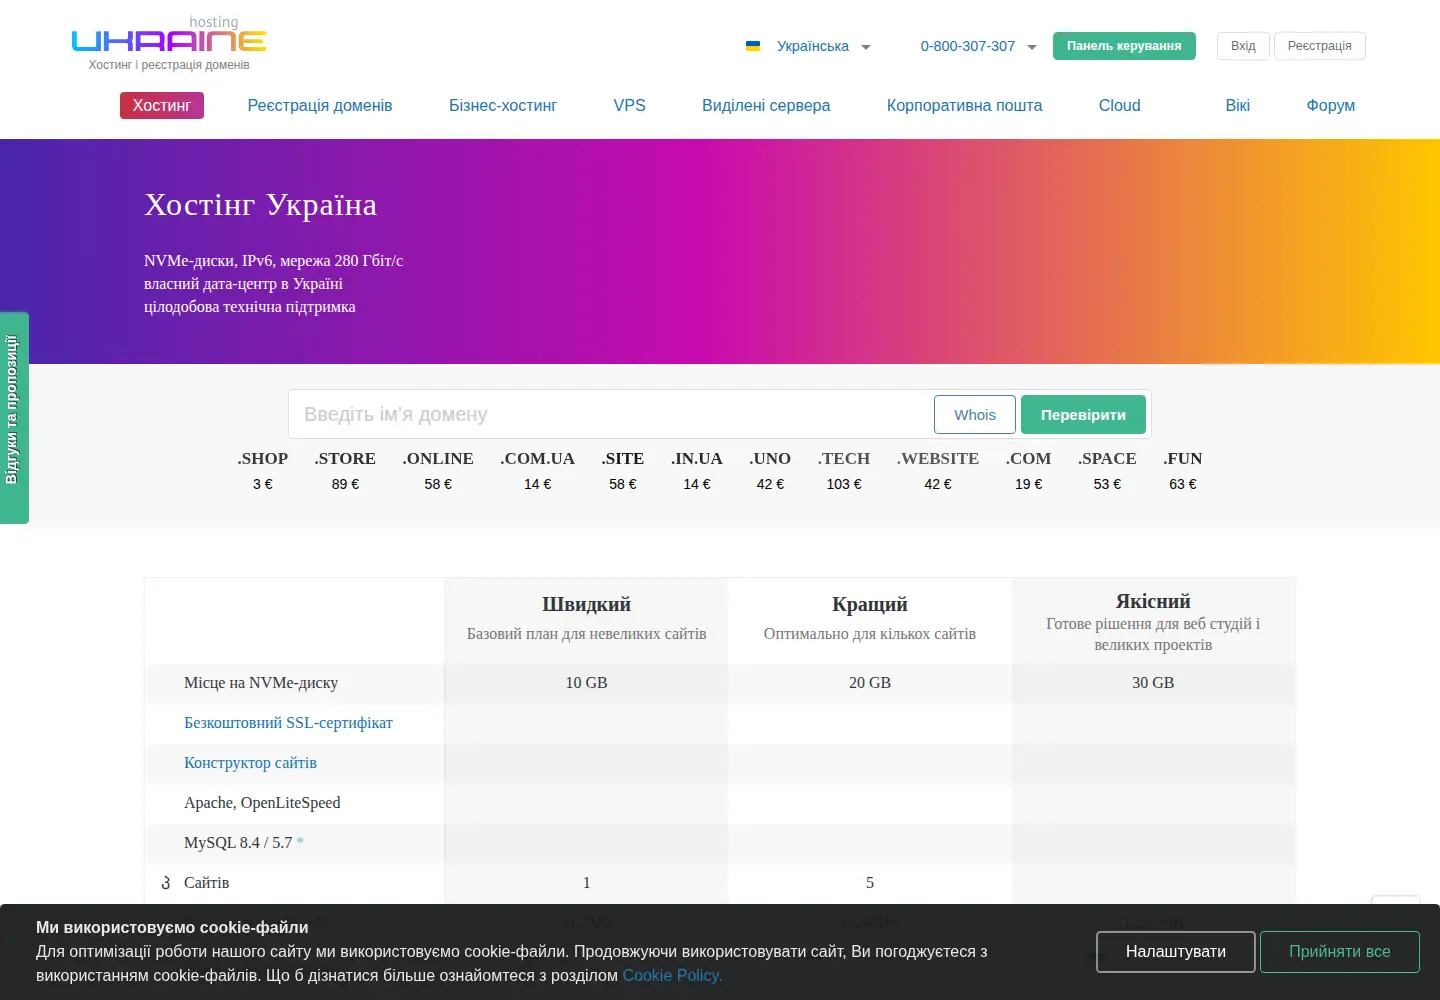Click the 10 GB disk value

pos(586,682)
